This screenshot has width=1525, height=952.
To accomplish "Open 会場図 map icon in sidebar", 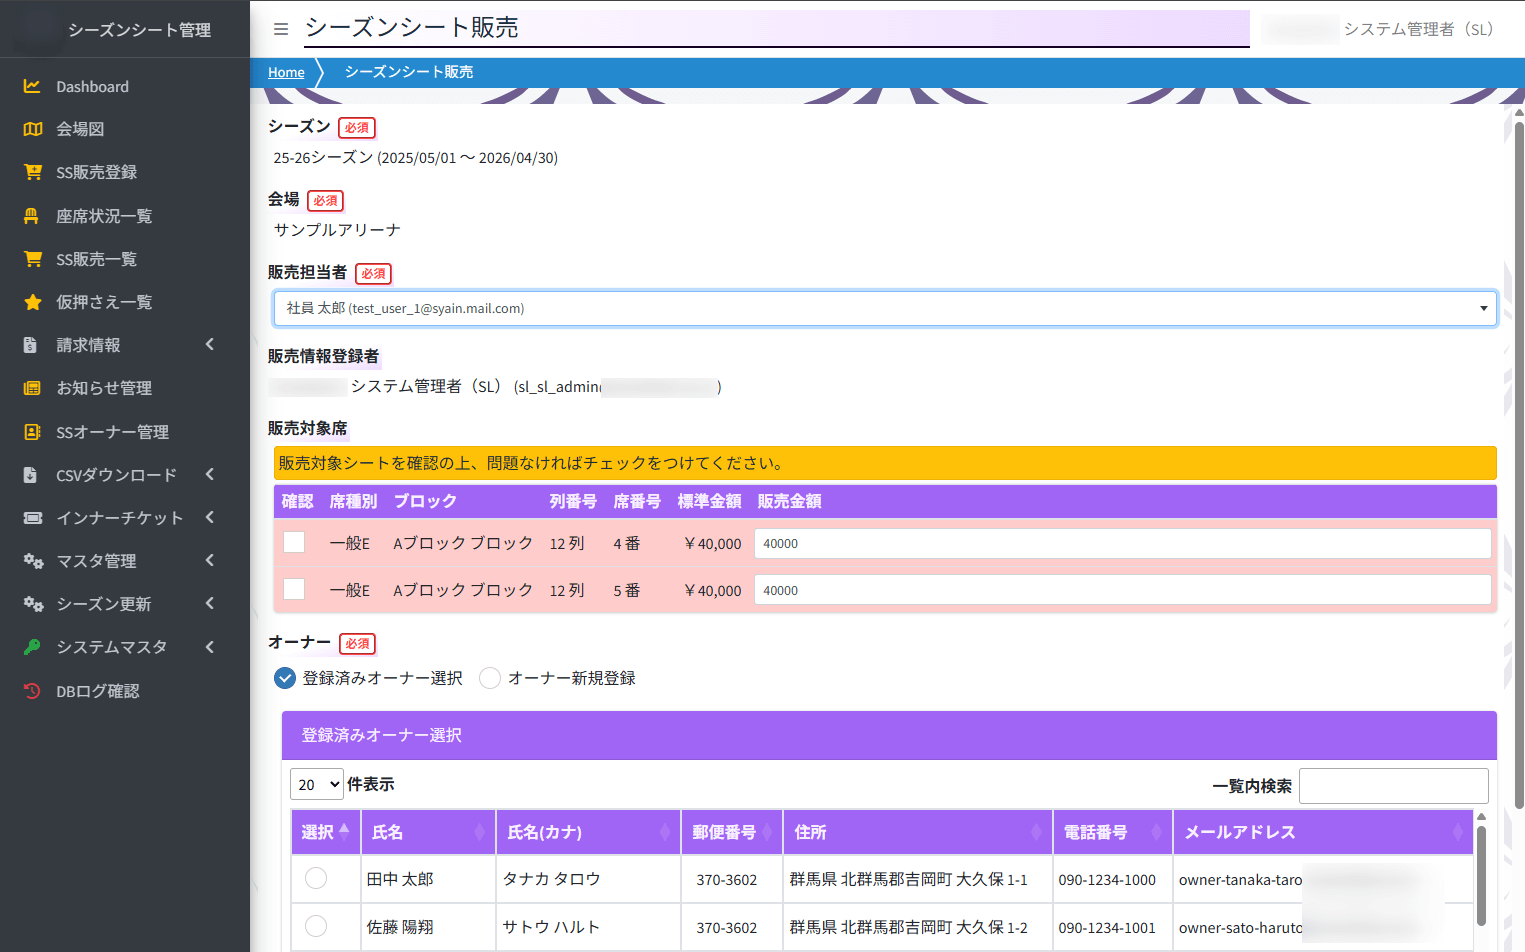I will 32,129.
